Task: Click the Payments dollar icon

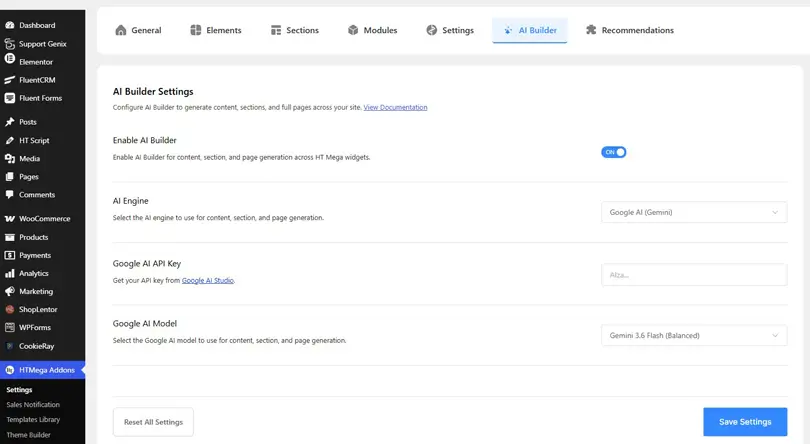Action: click(x=9, y=255)
